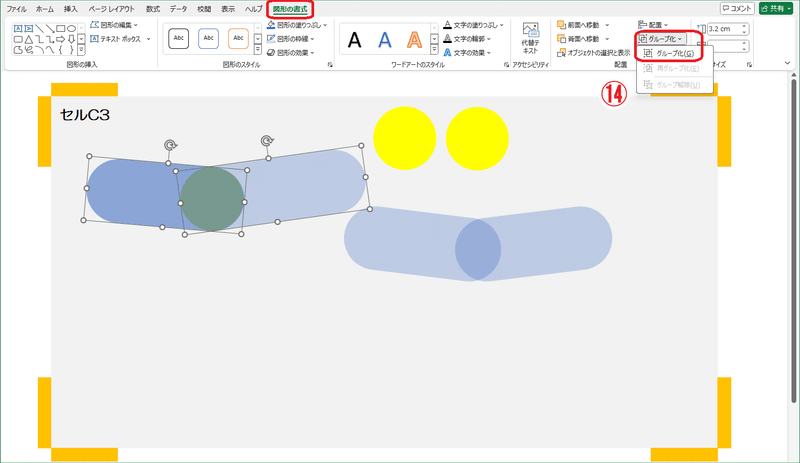Apply the blue outline Abc shape style
This screenshot has height=463, width=800.
tap(208, 39)
